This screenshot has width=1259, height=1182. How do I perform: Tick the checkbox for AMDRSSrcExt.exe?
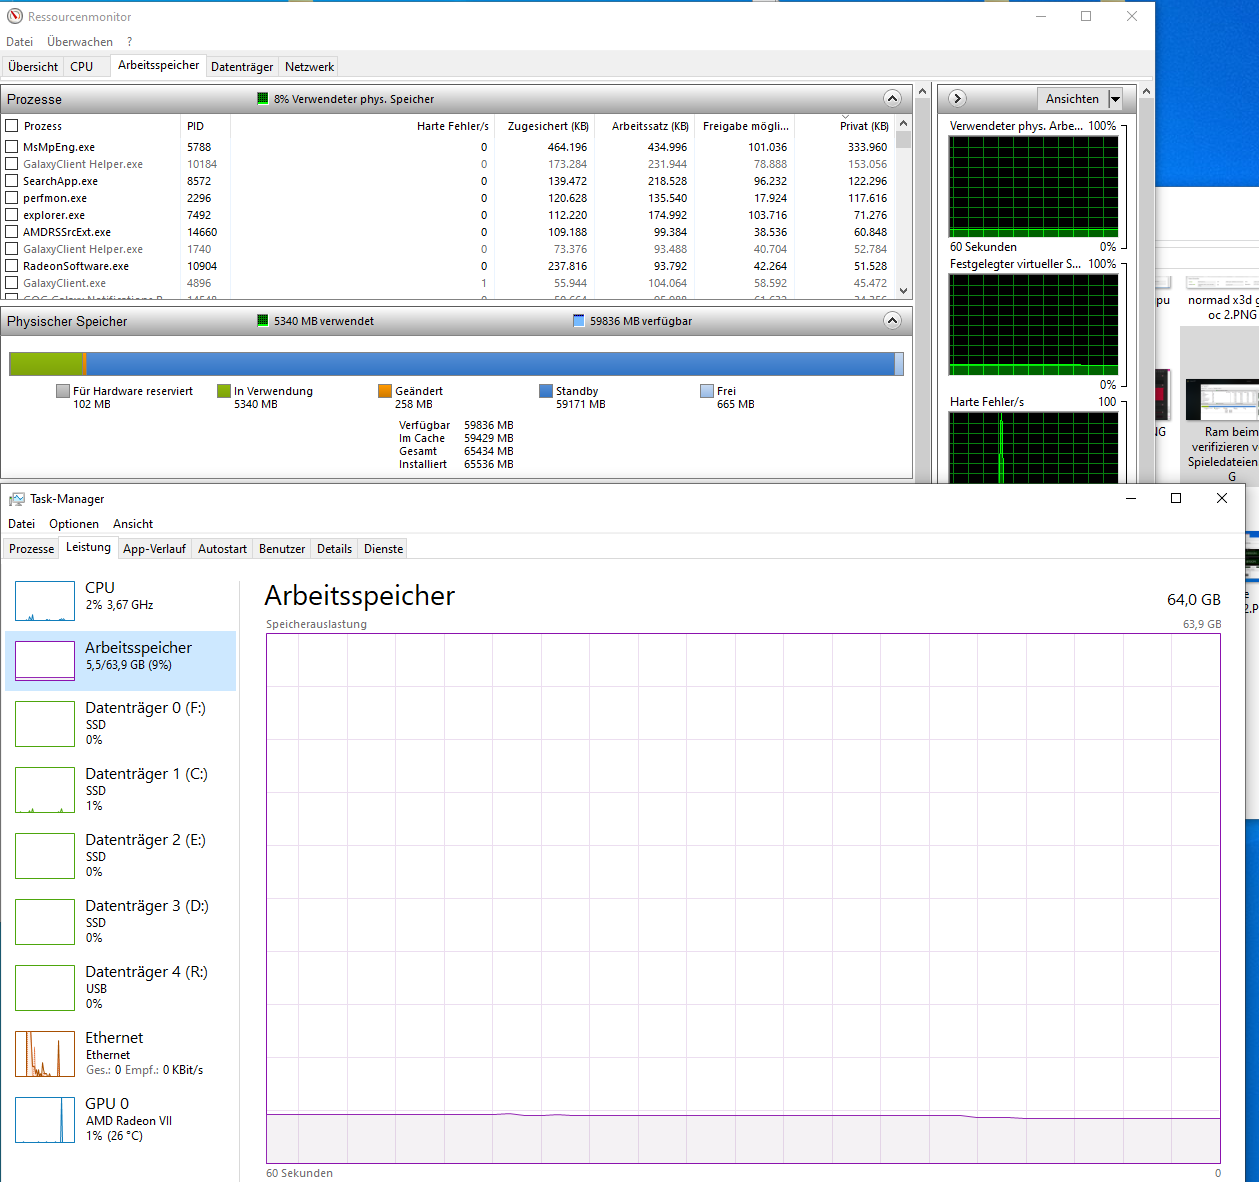(x=12, y=232)
